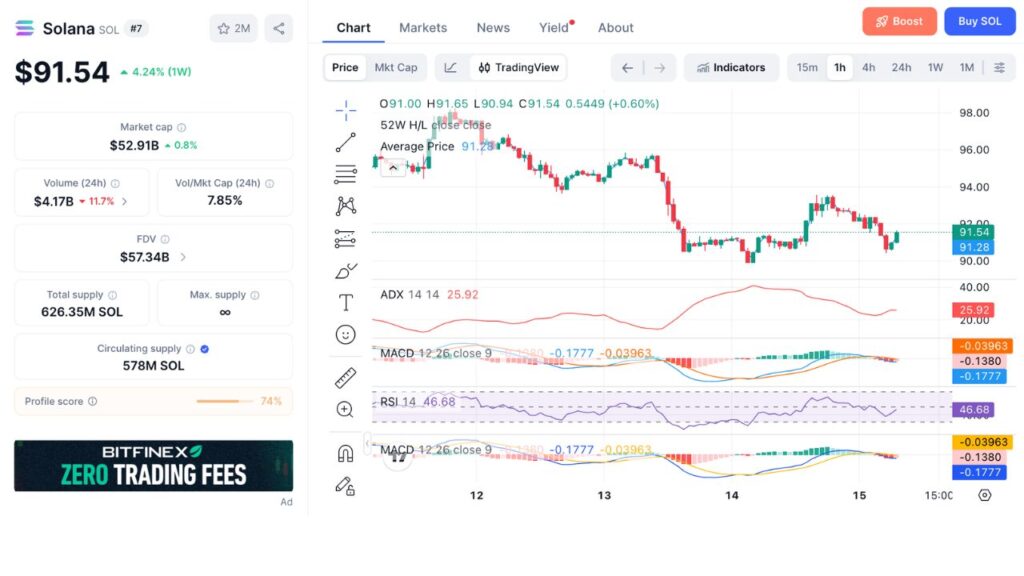Click the #7 rank badge
The width and height of the screenshot is (1024, 576).
(136, 29)
